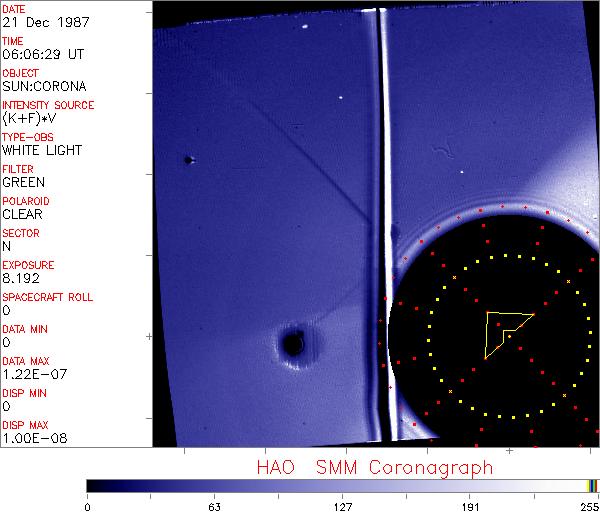Click the INTENSITY SOURCE label
Screen dimensions: 600x512
pos(48,105)
